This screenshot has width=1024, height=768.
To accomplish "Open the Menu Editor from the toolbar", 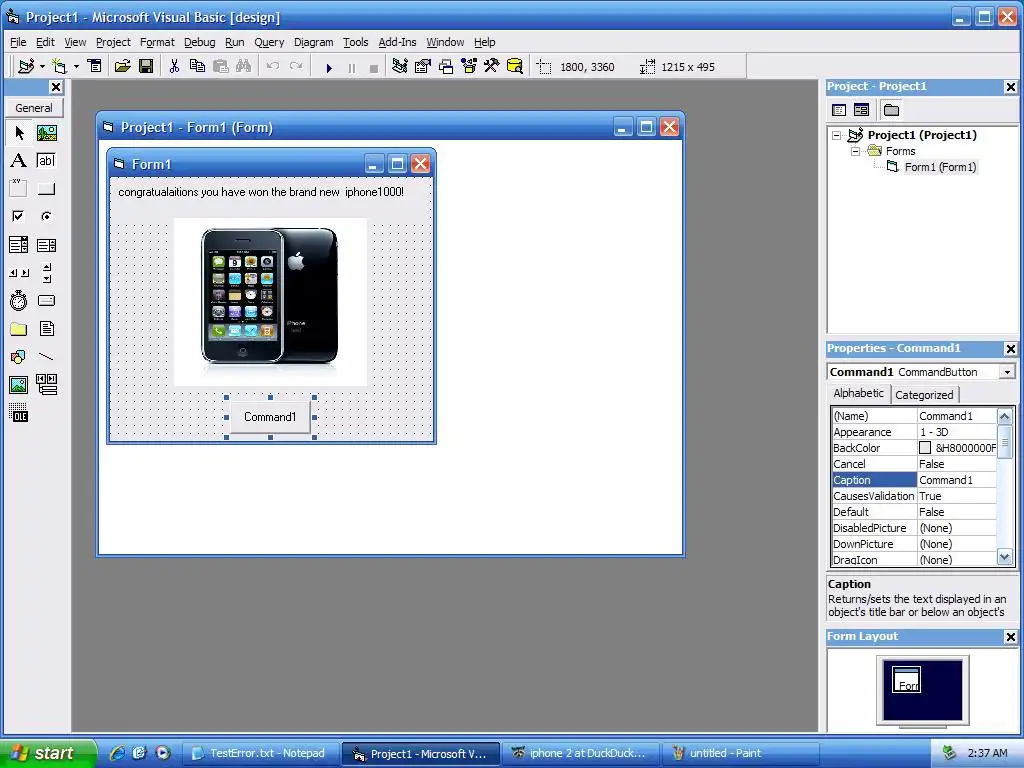I will [x=95, y=67].
